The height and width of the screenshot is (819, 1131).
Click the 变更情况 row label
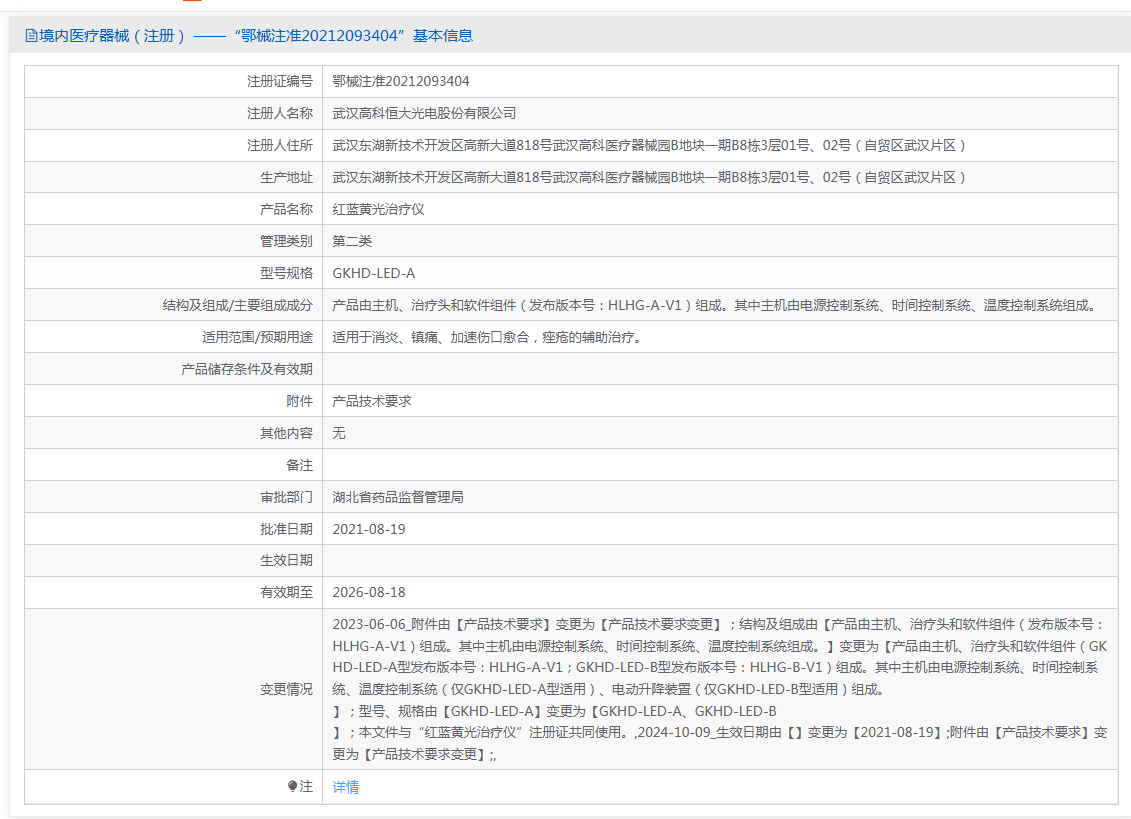pyautogui.click(x=286, y=689)
